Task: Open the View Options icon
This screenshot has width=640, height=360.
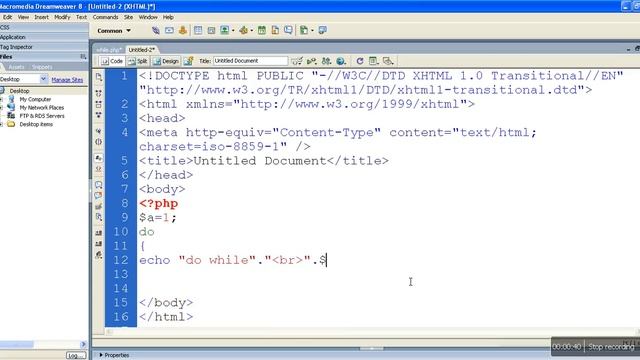Action: coord(373,61)
